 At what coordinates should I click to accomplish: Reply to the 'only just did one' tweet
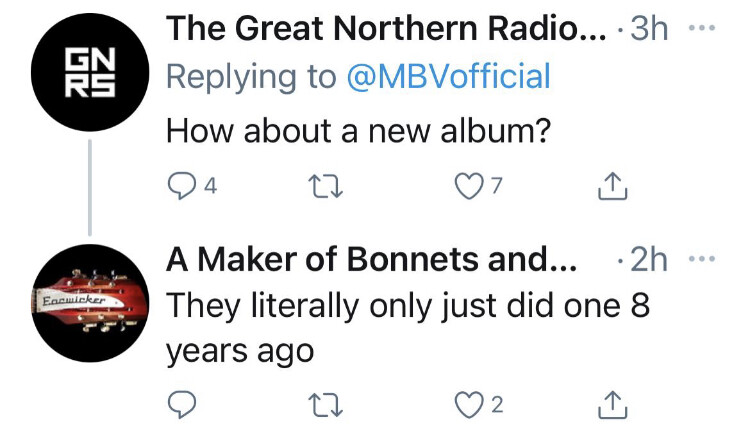[x=180, y=404]
